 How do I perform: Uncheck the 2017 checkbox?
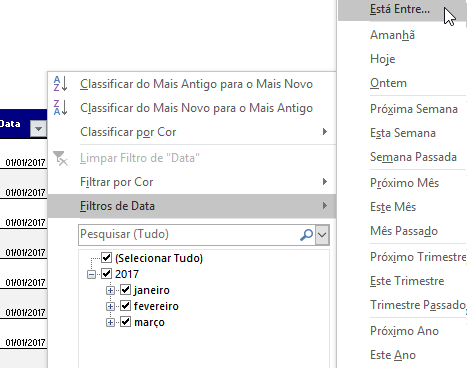tap(106, 274)
